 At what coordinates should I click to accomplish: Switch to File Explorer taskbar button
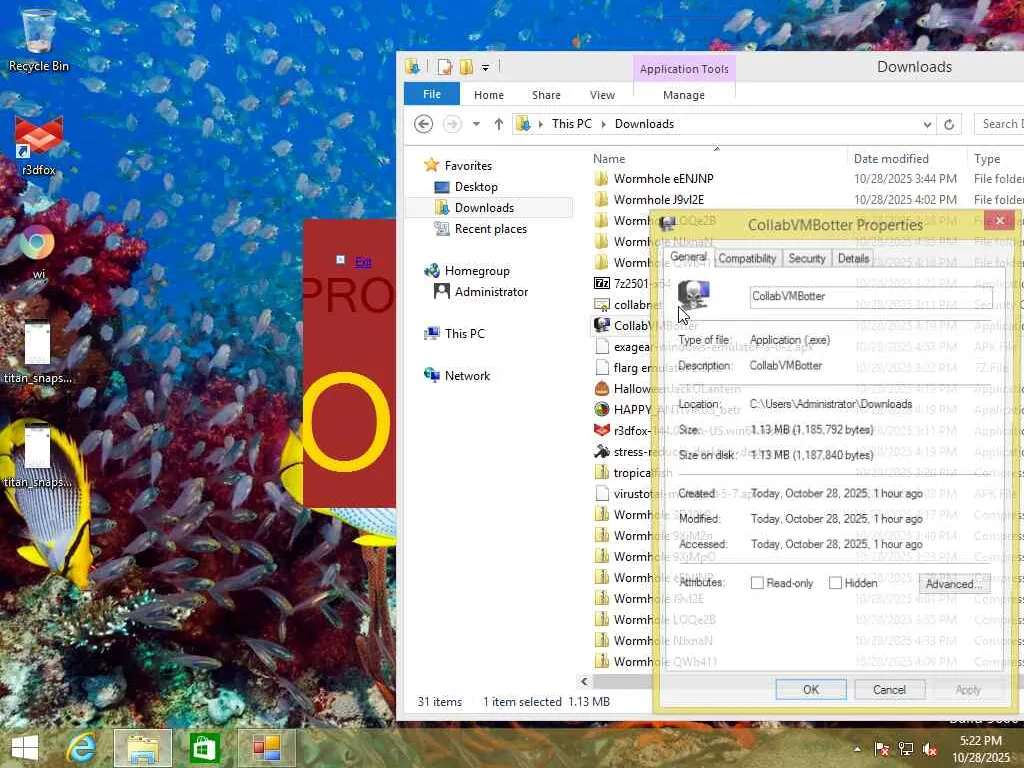coord(143,748)
